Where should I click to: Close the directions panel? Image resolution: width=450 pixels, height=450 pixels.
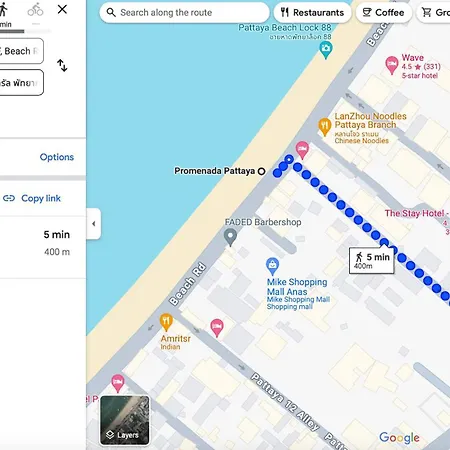62,9
